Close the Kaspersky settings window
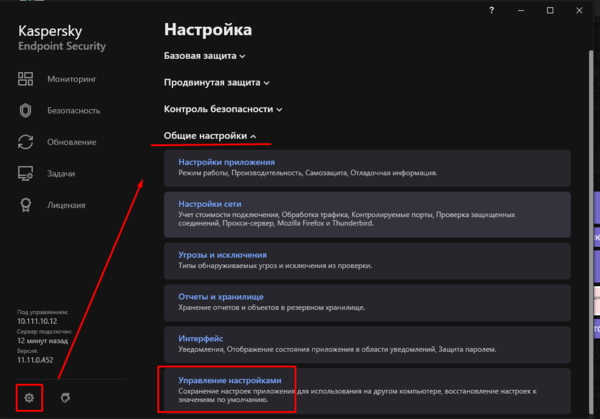Image resolution: width=600 pixels, height=419 pixels. pyautogui.click(x=580, y=10)
